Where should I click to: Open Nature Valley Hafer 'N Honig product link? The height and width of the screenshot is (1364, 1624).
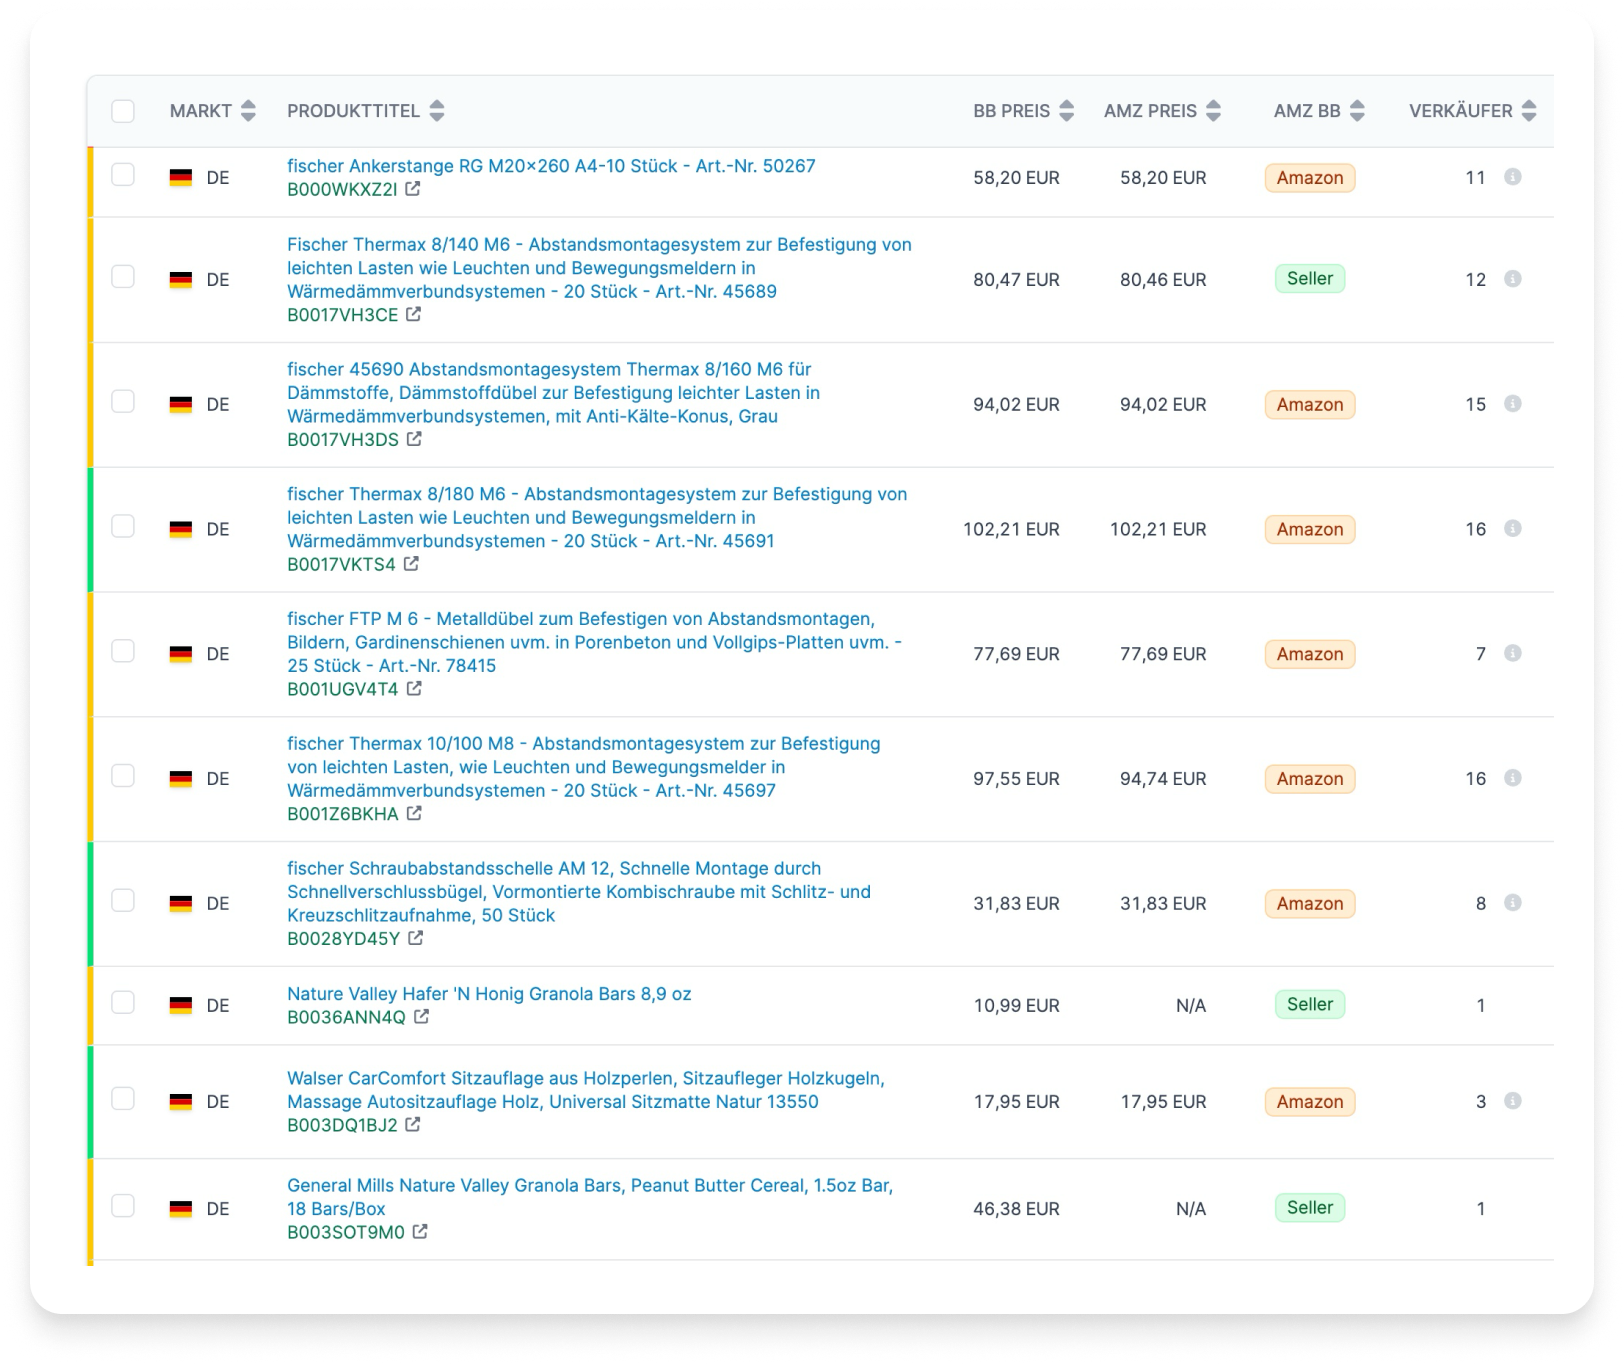[x=489, y=994]
